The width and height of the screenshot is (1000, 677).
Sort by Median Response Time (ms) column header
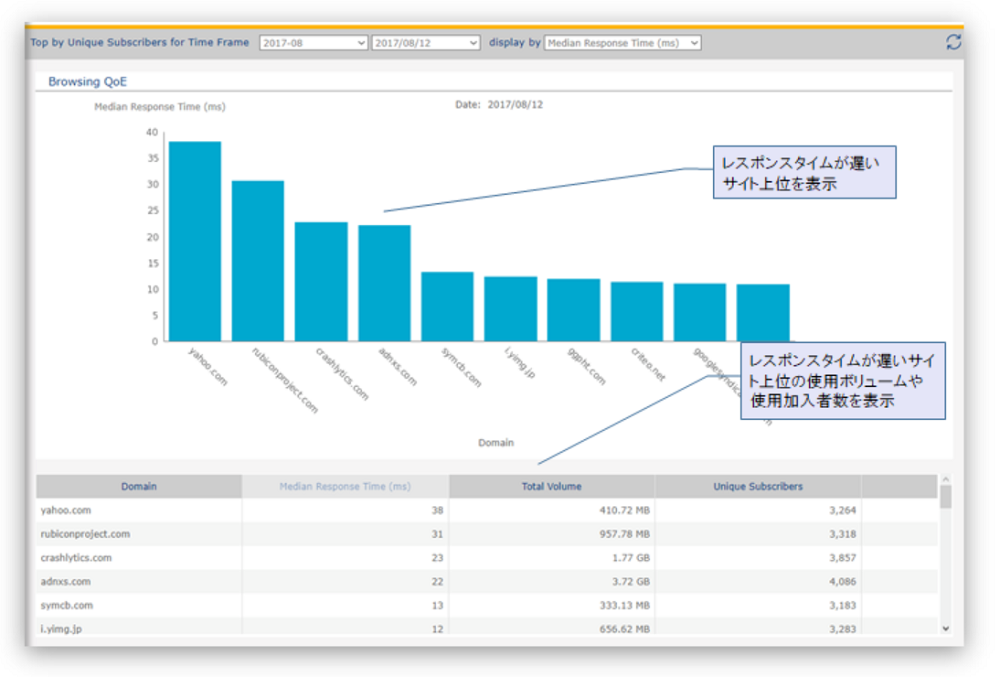coord(345,486)
